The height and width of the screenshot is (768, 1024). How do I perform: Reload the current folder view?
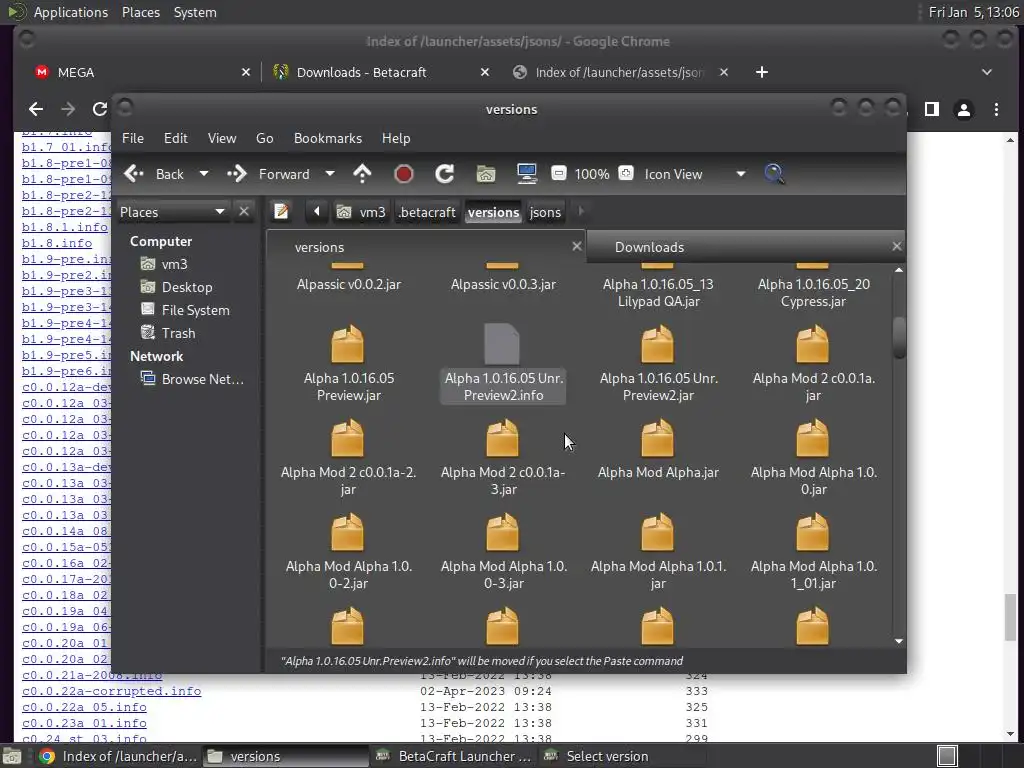(x=445, y=174)
